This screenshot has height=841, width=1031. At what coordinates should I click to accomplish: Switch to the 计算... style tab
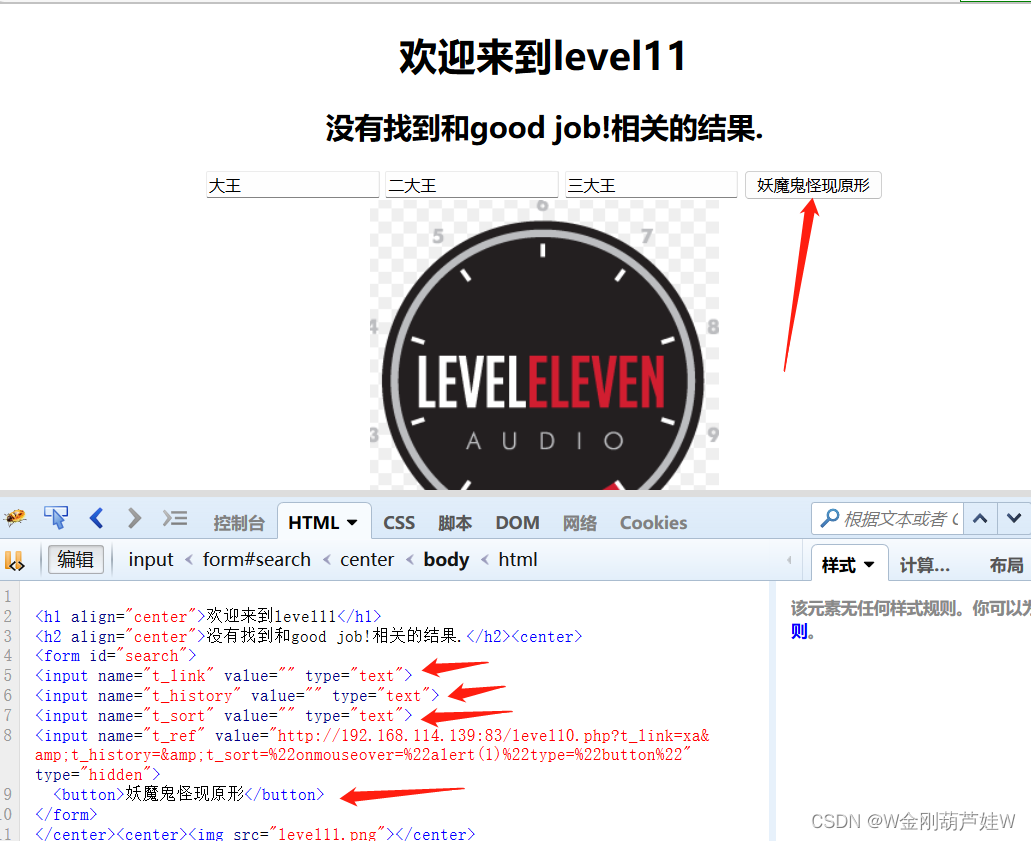click(924, 563)
